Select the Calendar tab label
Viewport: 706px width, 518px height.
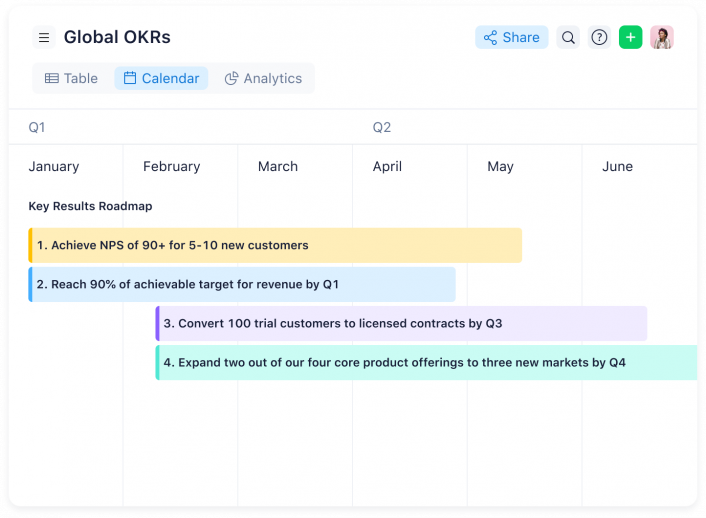coord(170,78)
